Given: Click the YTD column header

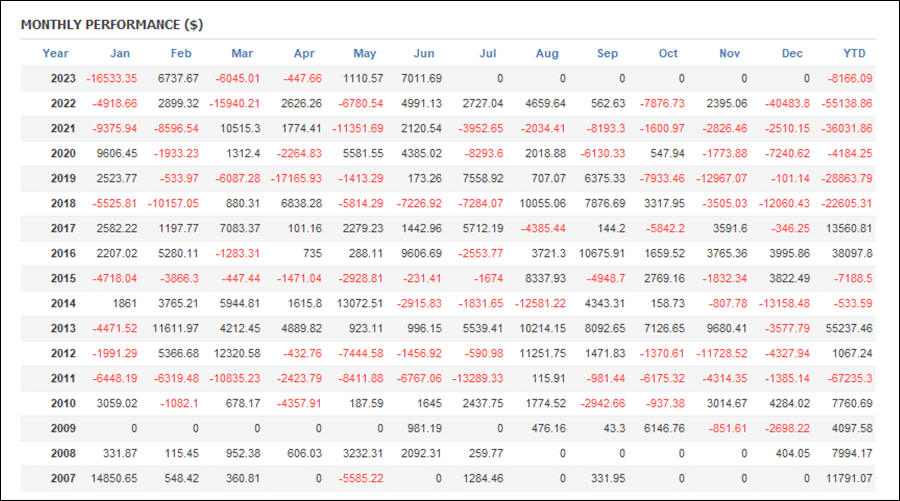Looking at the screenshot, I should point(854,53).
